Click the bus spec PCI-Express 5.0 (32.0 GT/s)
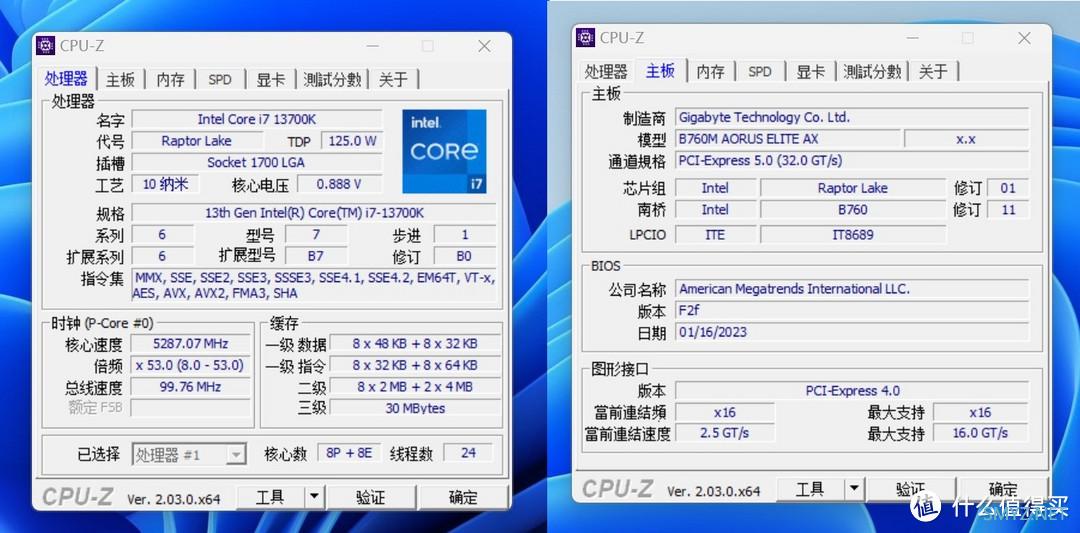The image size is (1080, 533). point(852,161)
